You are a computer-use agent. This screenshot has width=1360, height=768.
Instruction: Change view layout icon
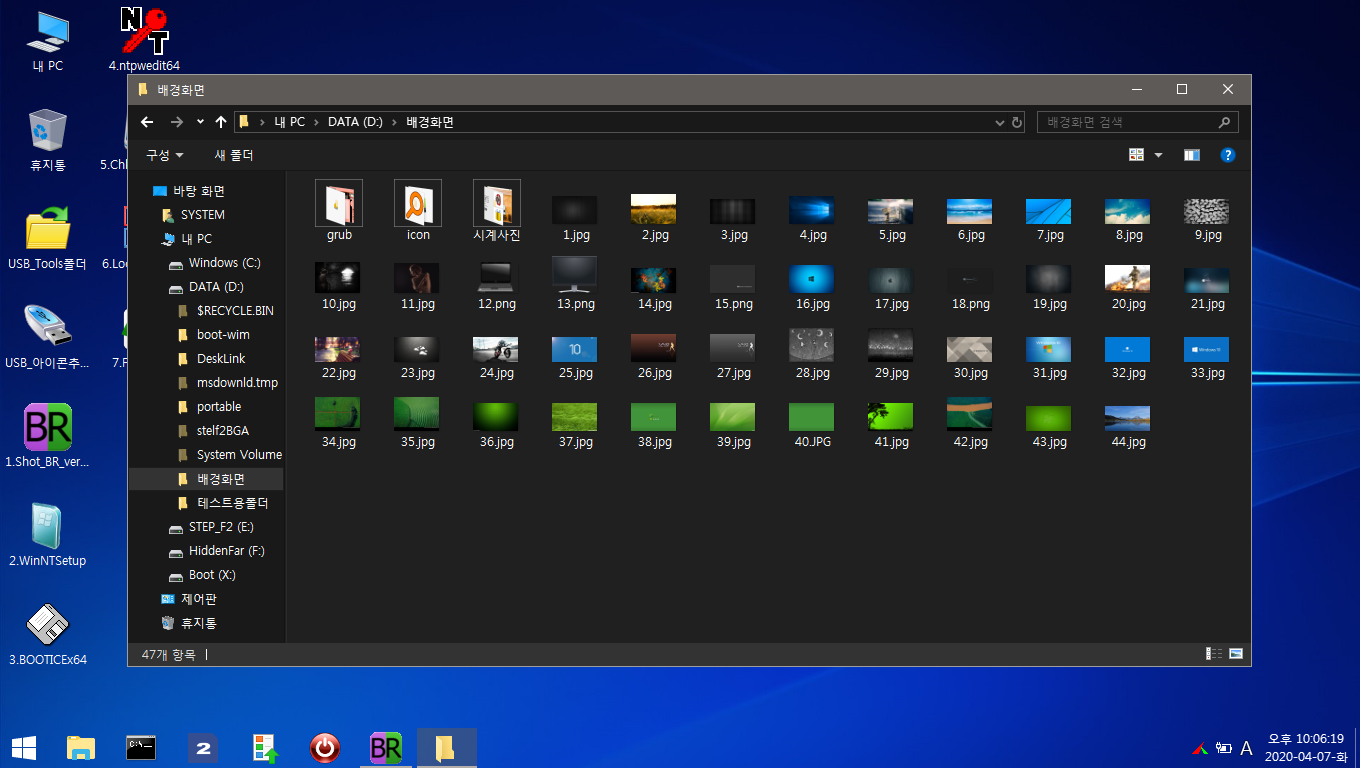point(1136,155)
